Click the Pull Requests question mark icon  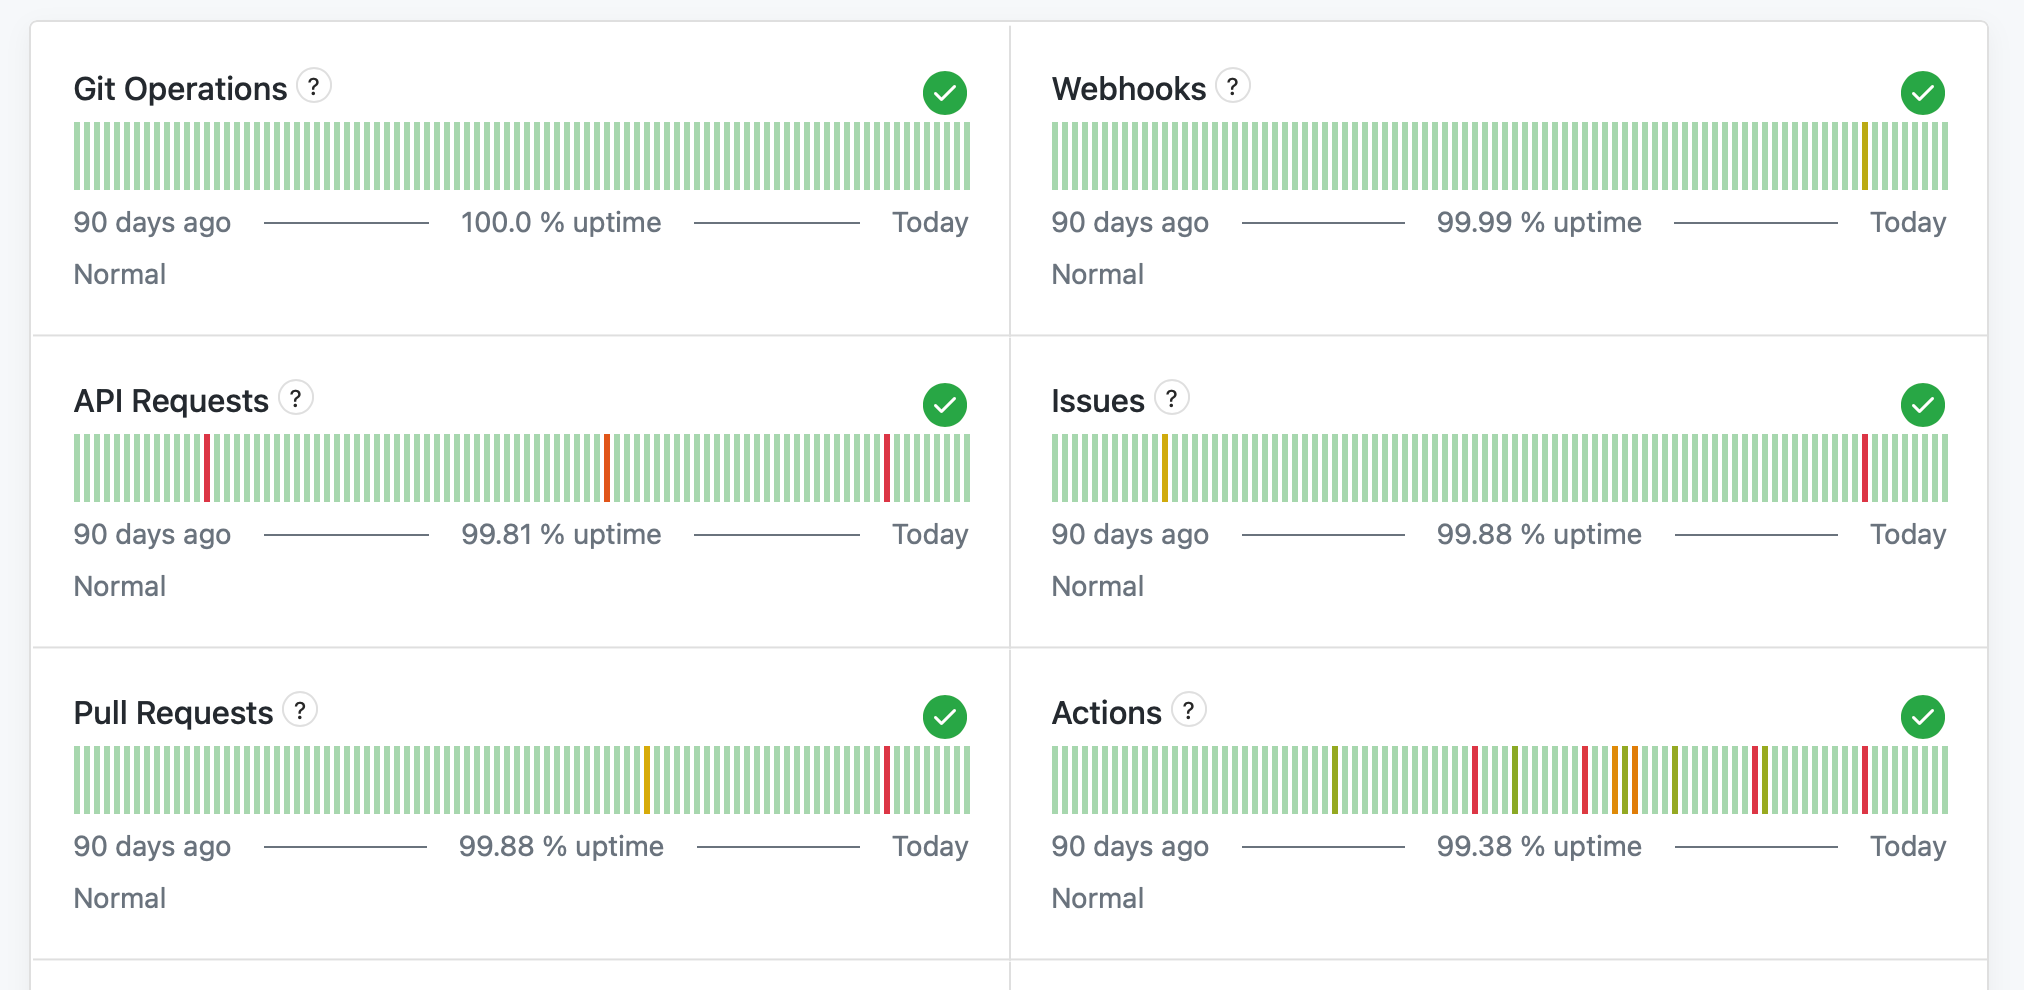(x=300, y=710)
